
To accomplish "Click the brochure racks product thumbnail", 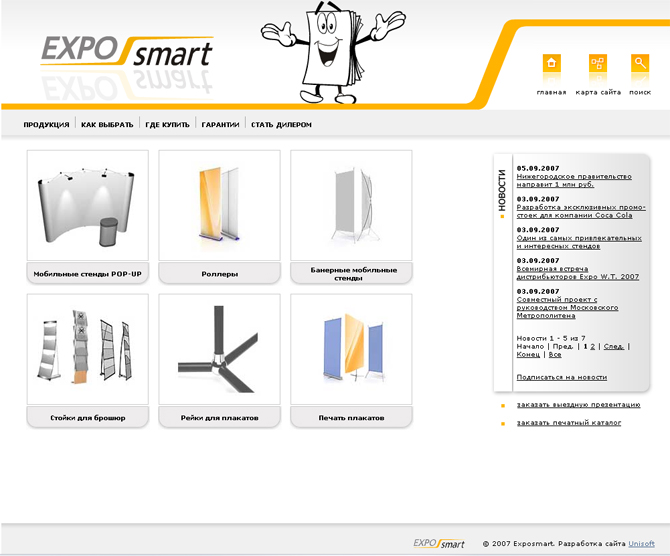I will pyautogui.click(x=88, y=349).
